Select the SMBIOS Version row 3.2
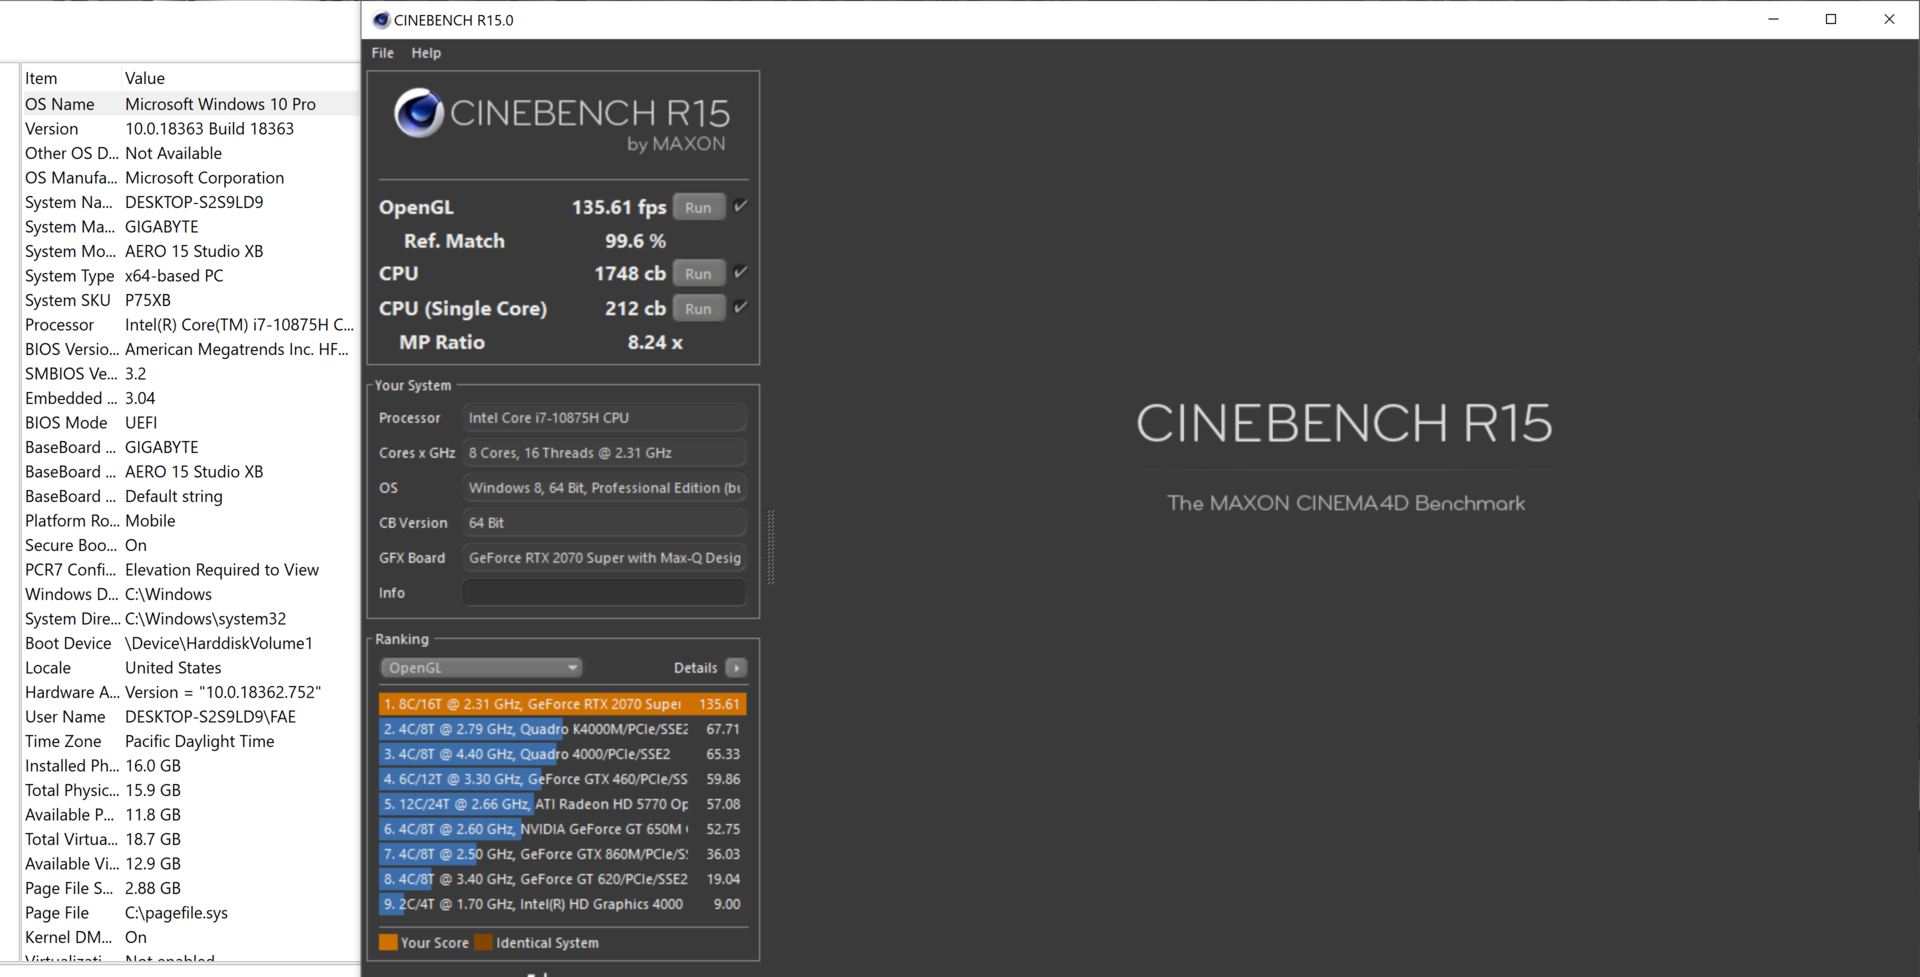This screenshot has width=1920, height=977. tap(190, 374)
